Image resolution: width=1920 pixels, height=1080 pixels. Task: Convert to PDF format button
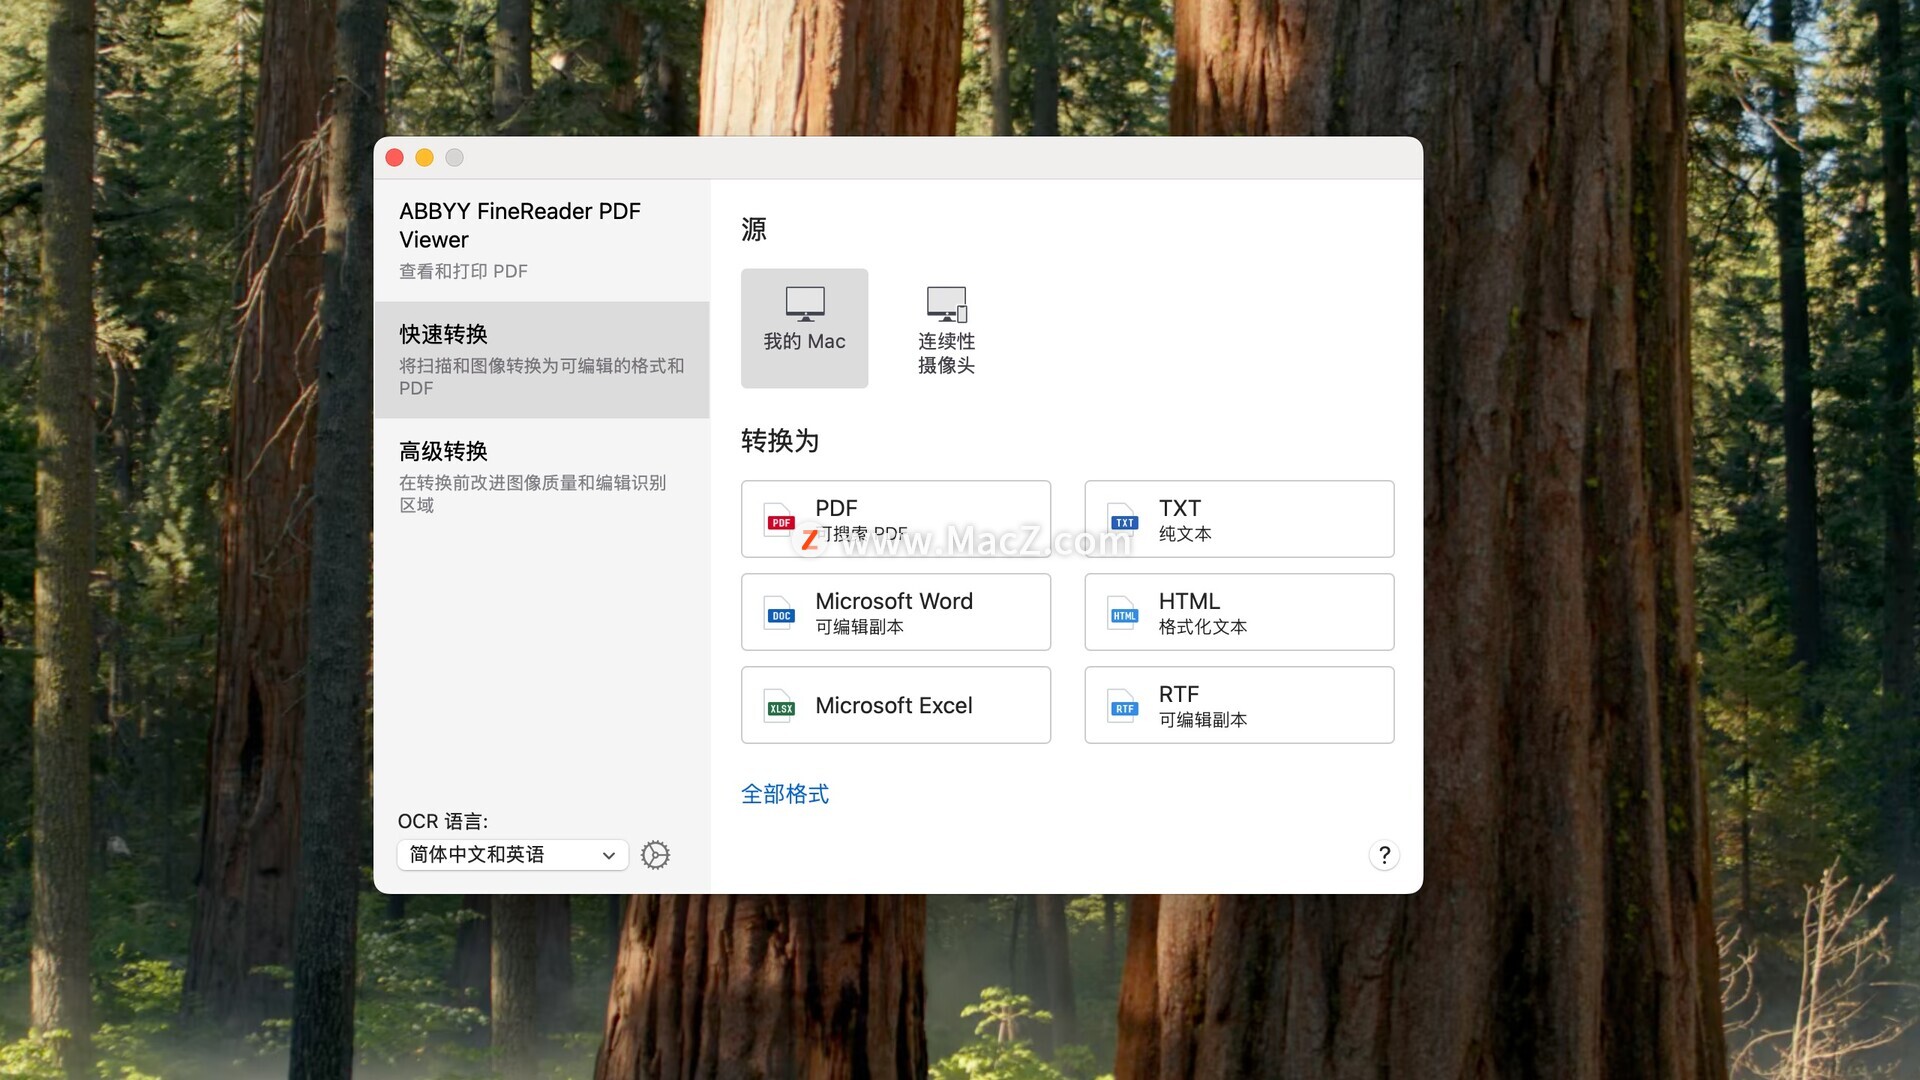pos(896,519)
